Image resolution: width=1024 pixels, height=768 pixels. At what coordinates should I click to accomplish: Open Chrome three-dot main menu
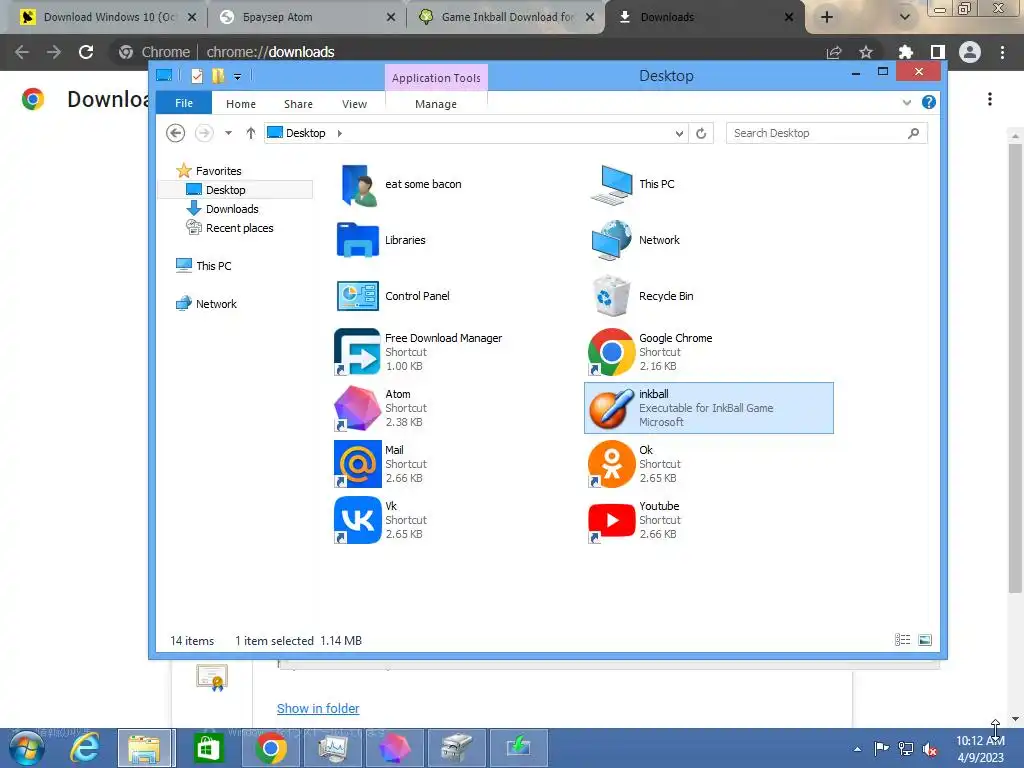tap(1002, 52)
